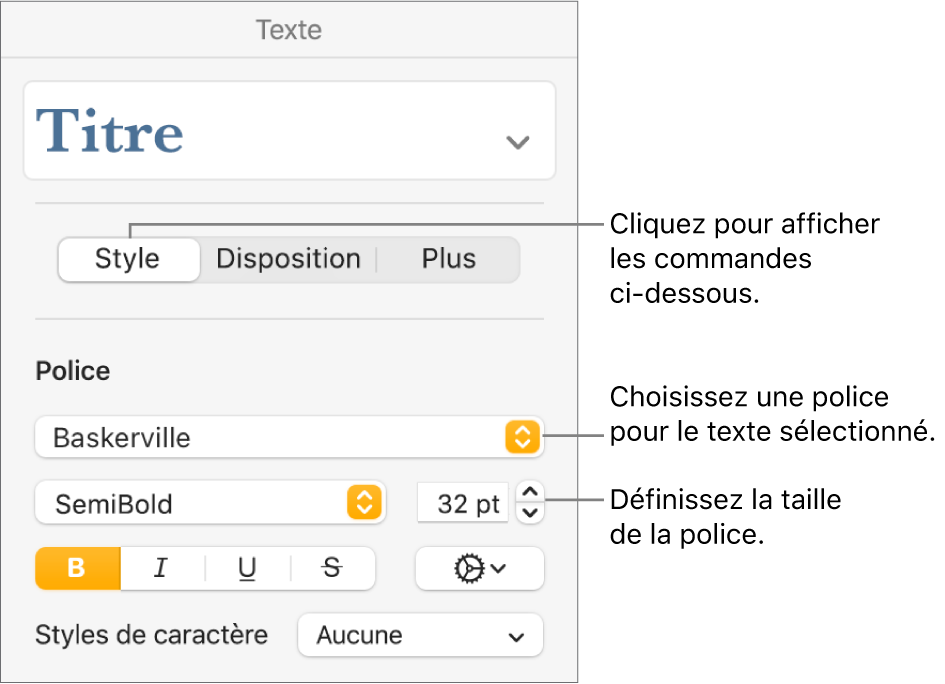Toggle underline formatting button
This screenshot has width=945, height=684.
pos(247,568)
